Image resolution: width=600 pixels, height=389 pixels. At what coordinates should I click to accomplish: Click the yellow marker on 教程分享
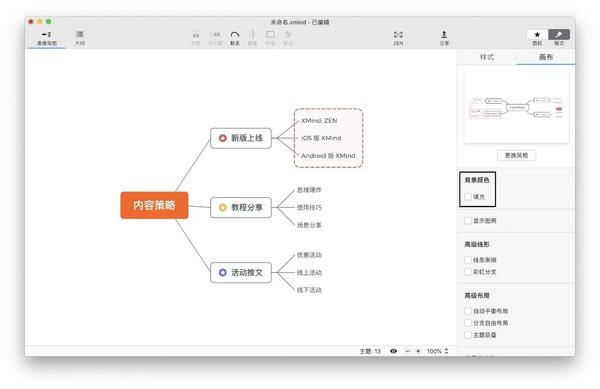point(222,207)
